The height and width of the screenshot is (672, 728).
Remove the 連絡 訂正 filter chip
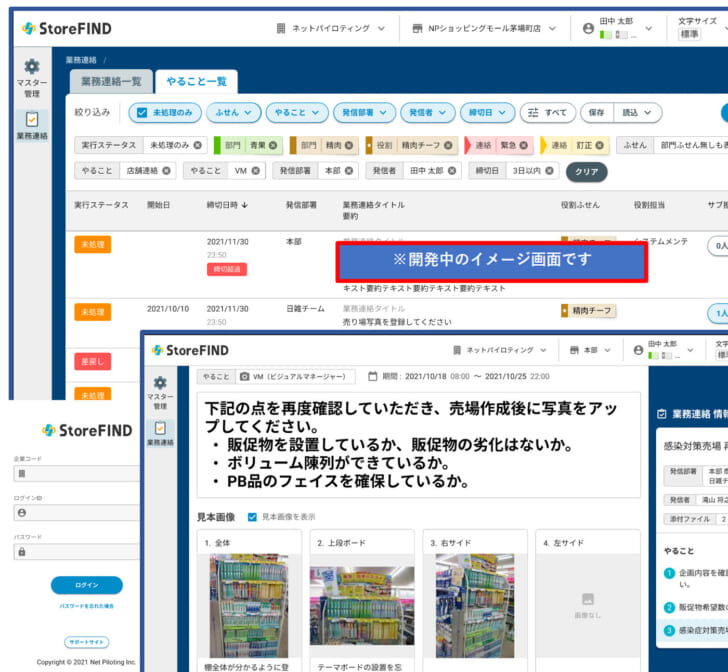click(x=599, y=145)
